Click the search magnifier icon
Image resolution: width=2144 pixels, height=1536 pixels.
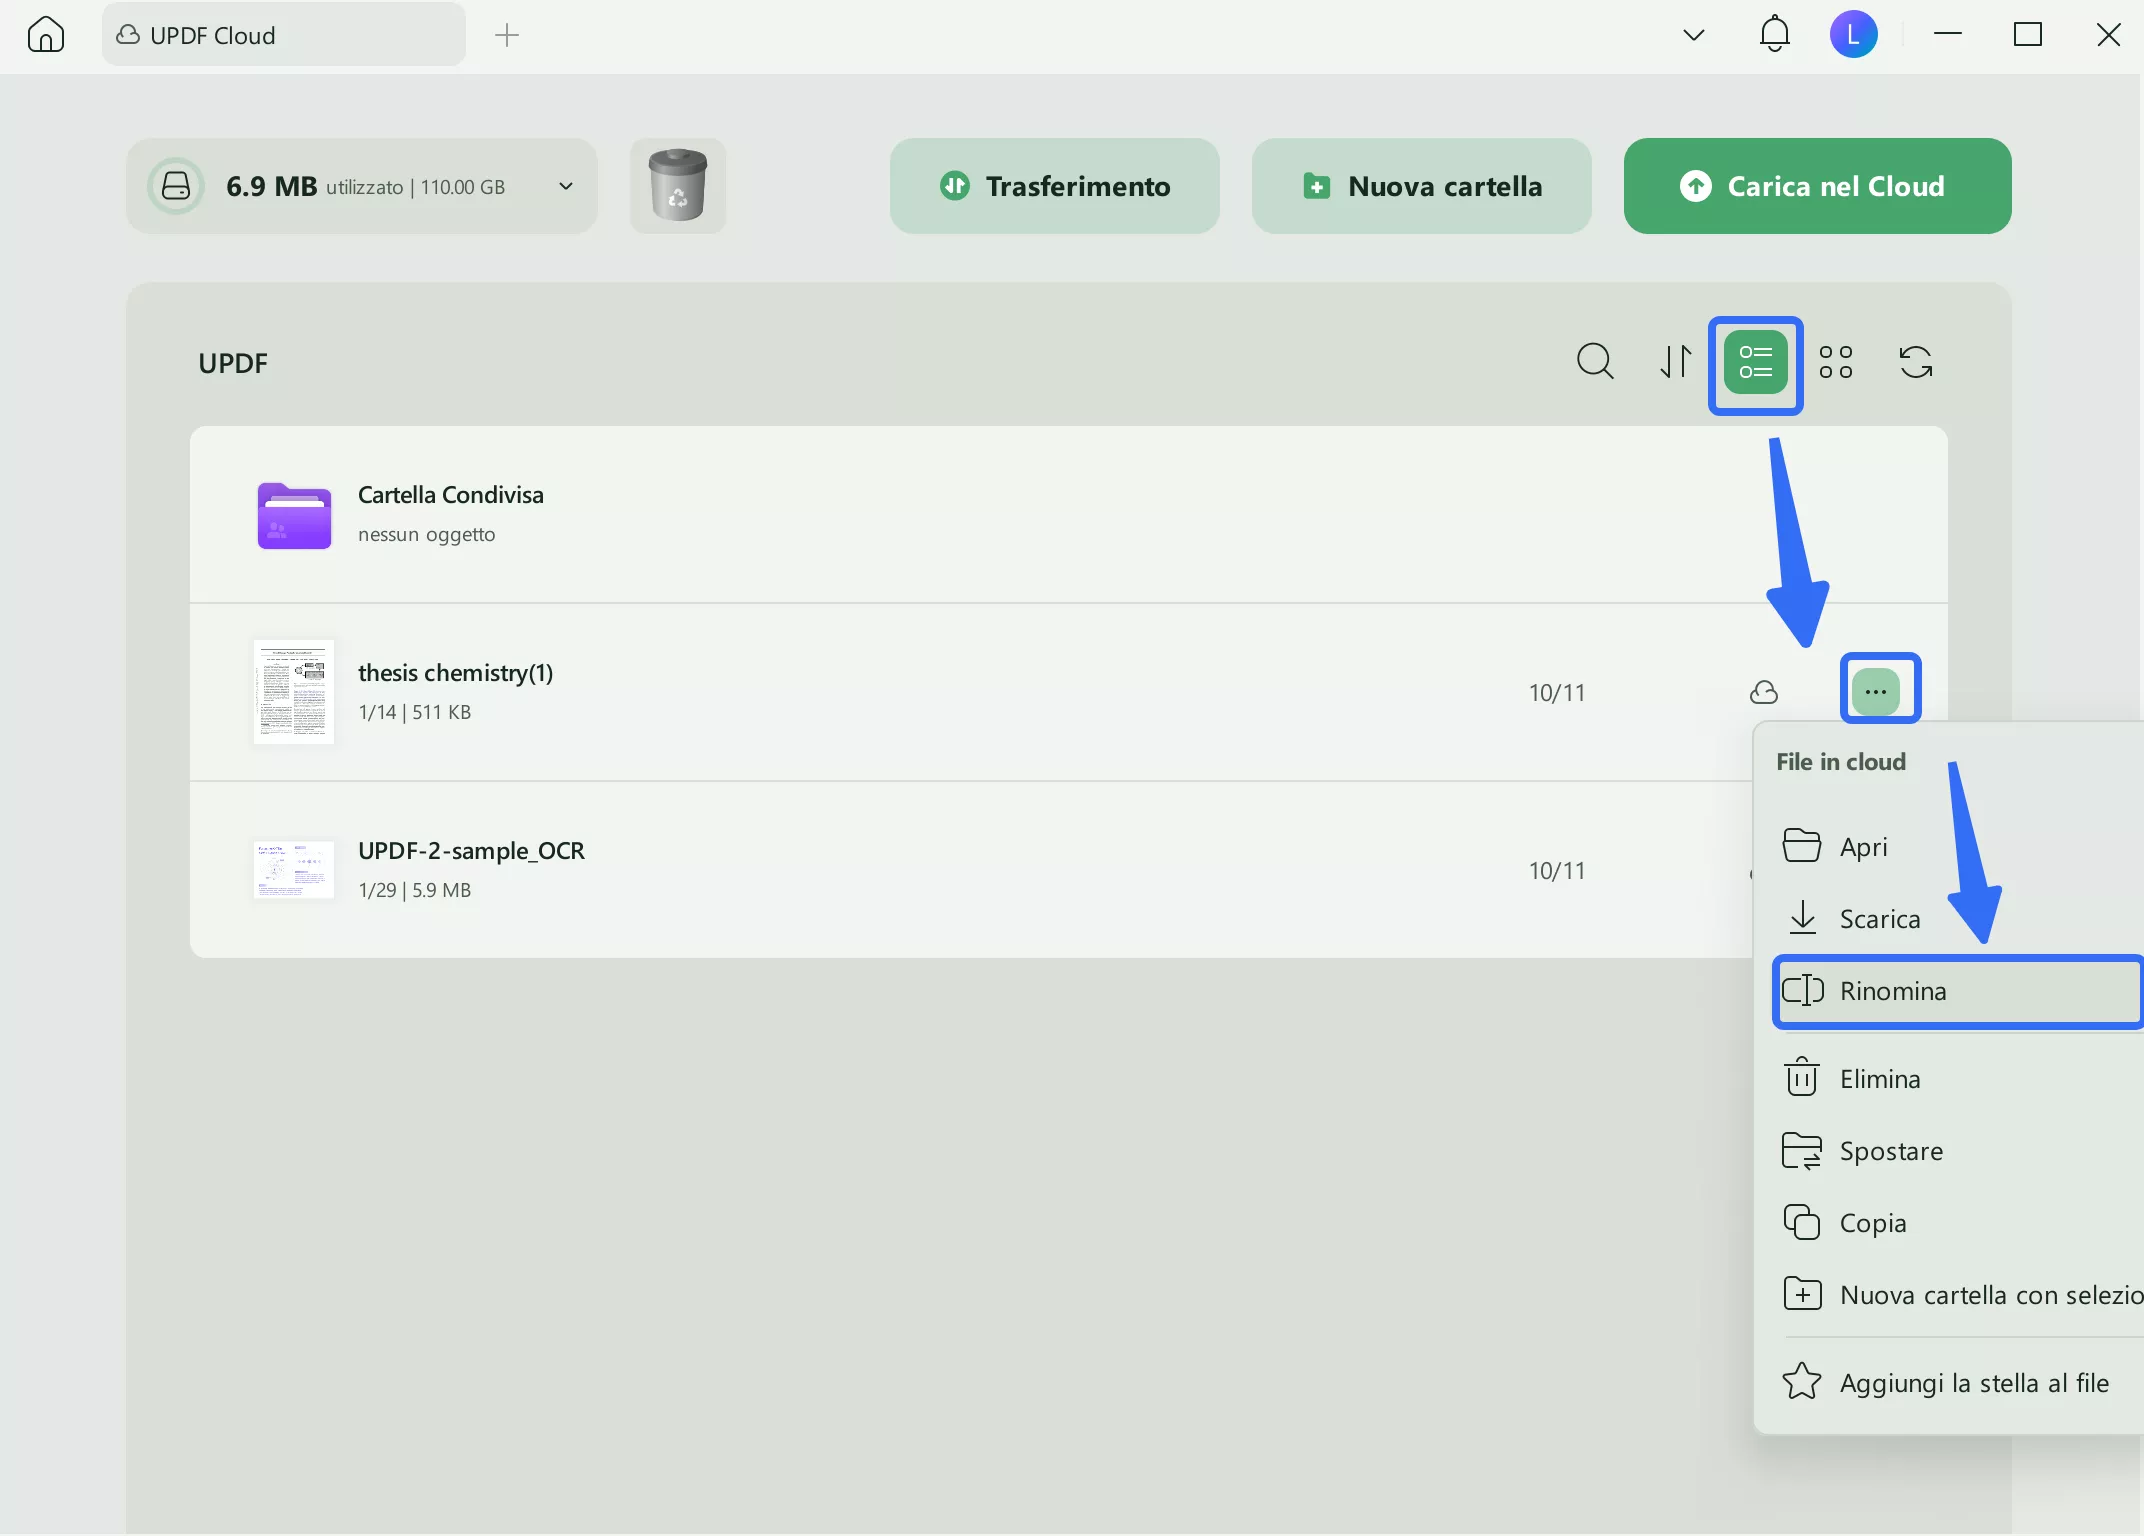click(1595, 362)
